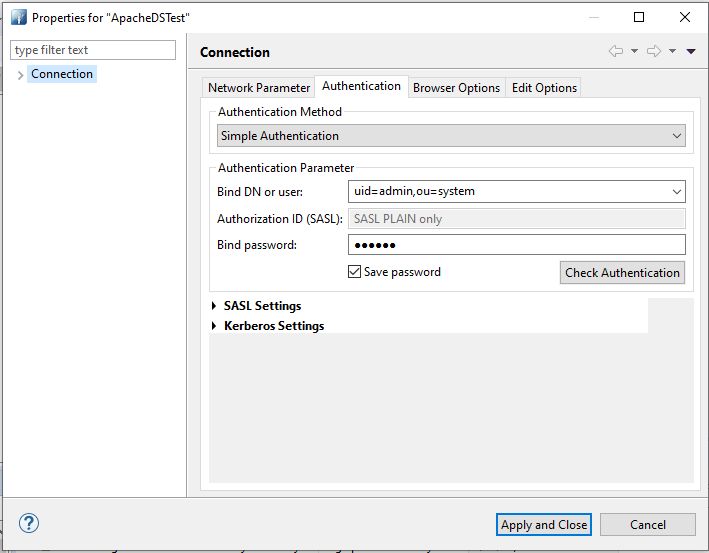
Task: Click the Properties dialog app icon
Action: point(19,17)
